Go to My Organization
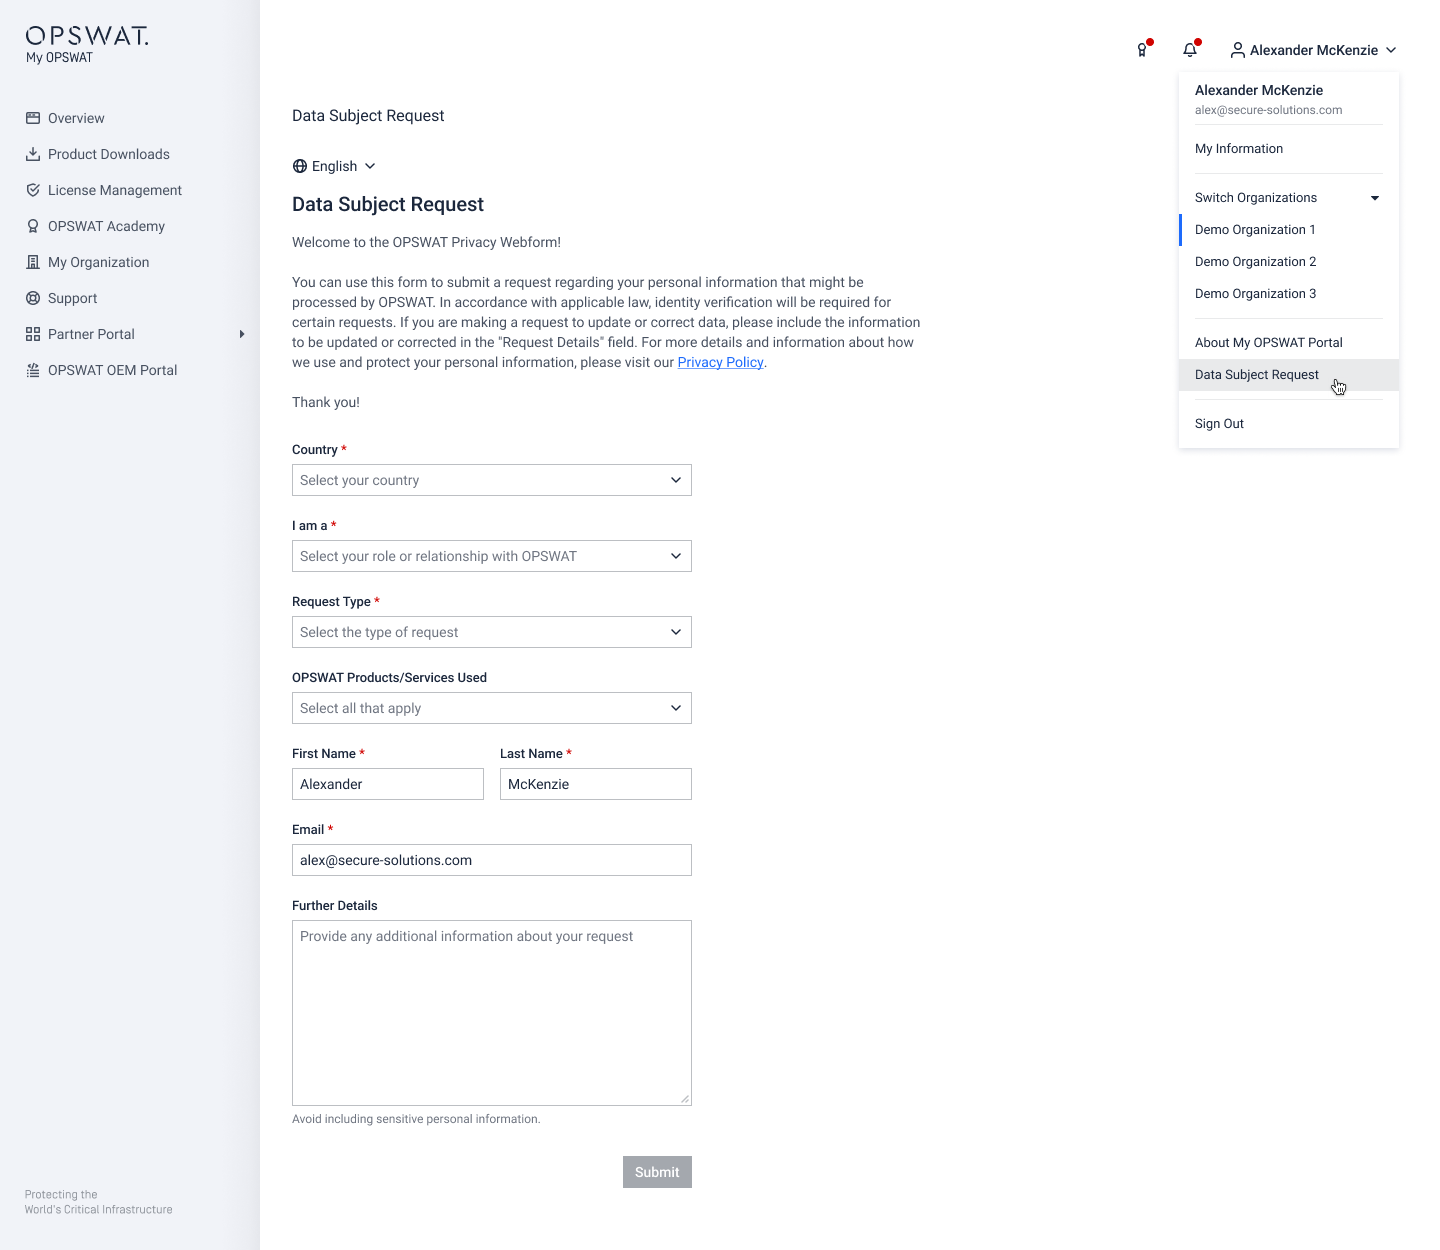Viewport: 1440px width, 1250px height. click(98, 262)
